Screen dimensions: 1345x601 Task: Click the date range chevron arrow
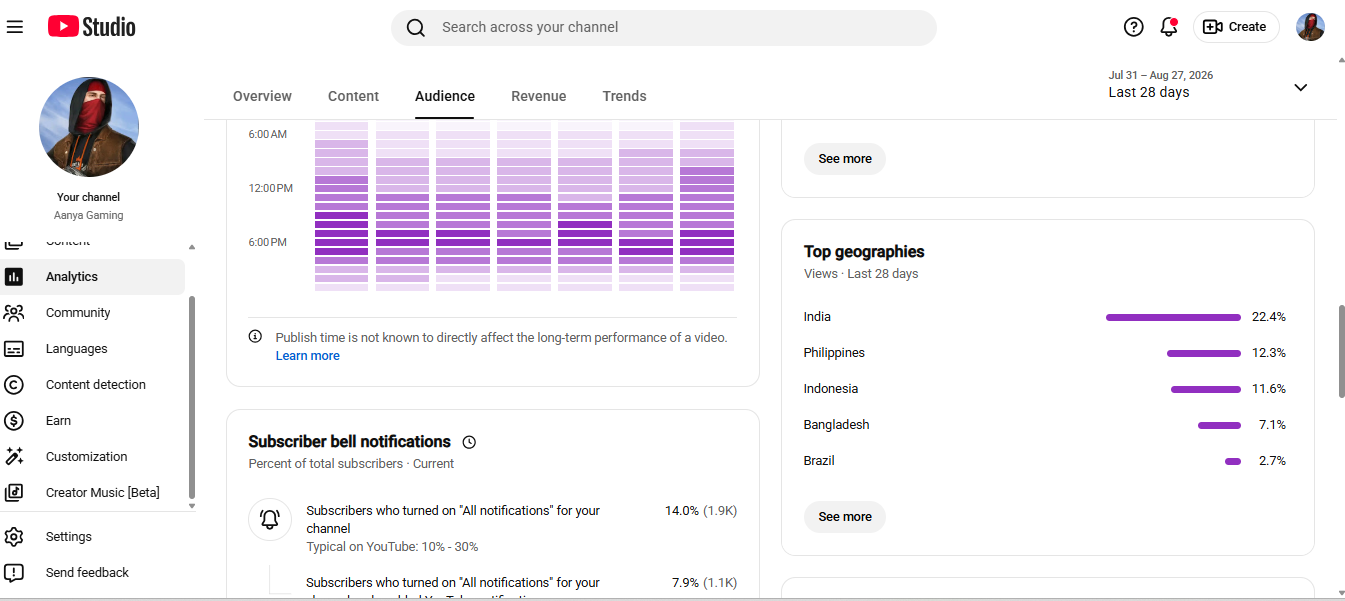[1301, 88]
